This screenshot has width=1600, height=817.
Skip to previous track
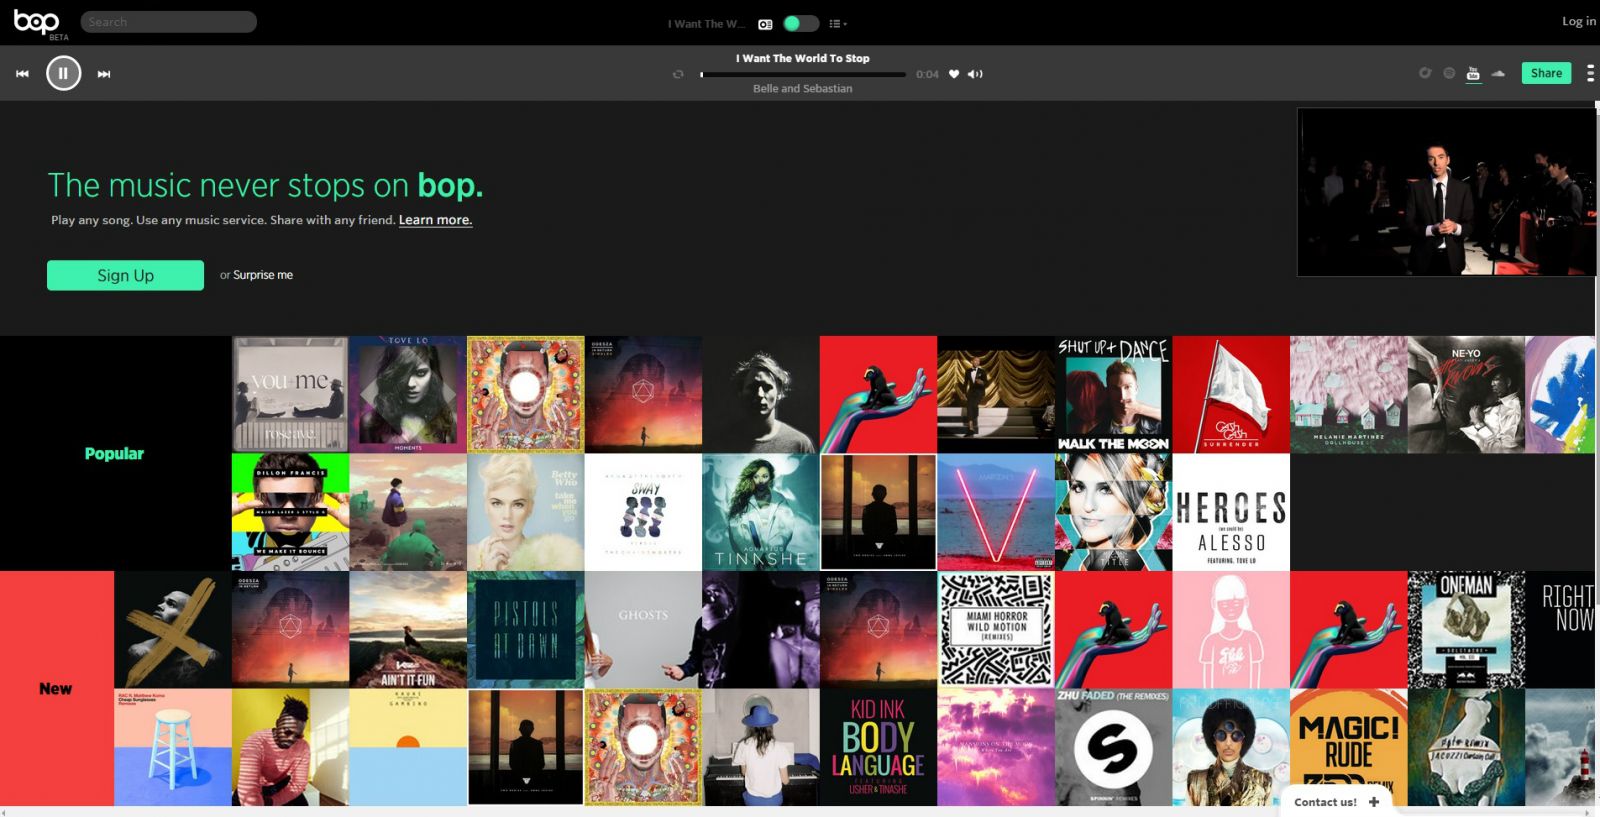[x=22, y=74]
